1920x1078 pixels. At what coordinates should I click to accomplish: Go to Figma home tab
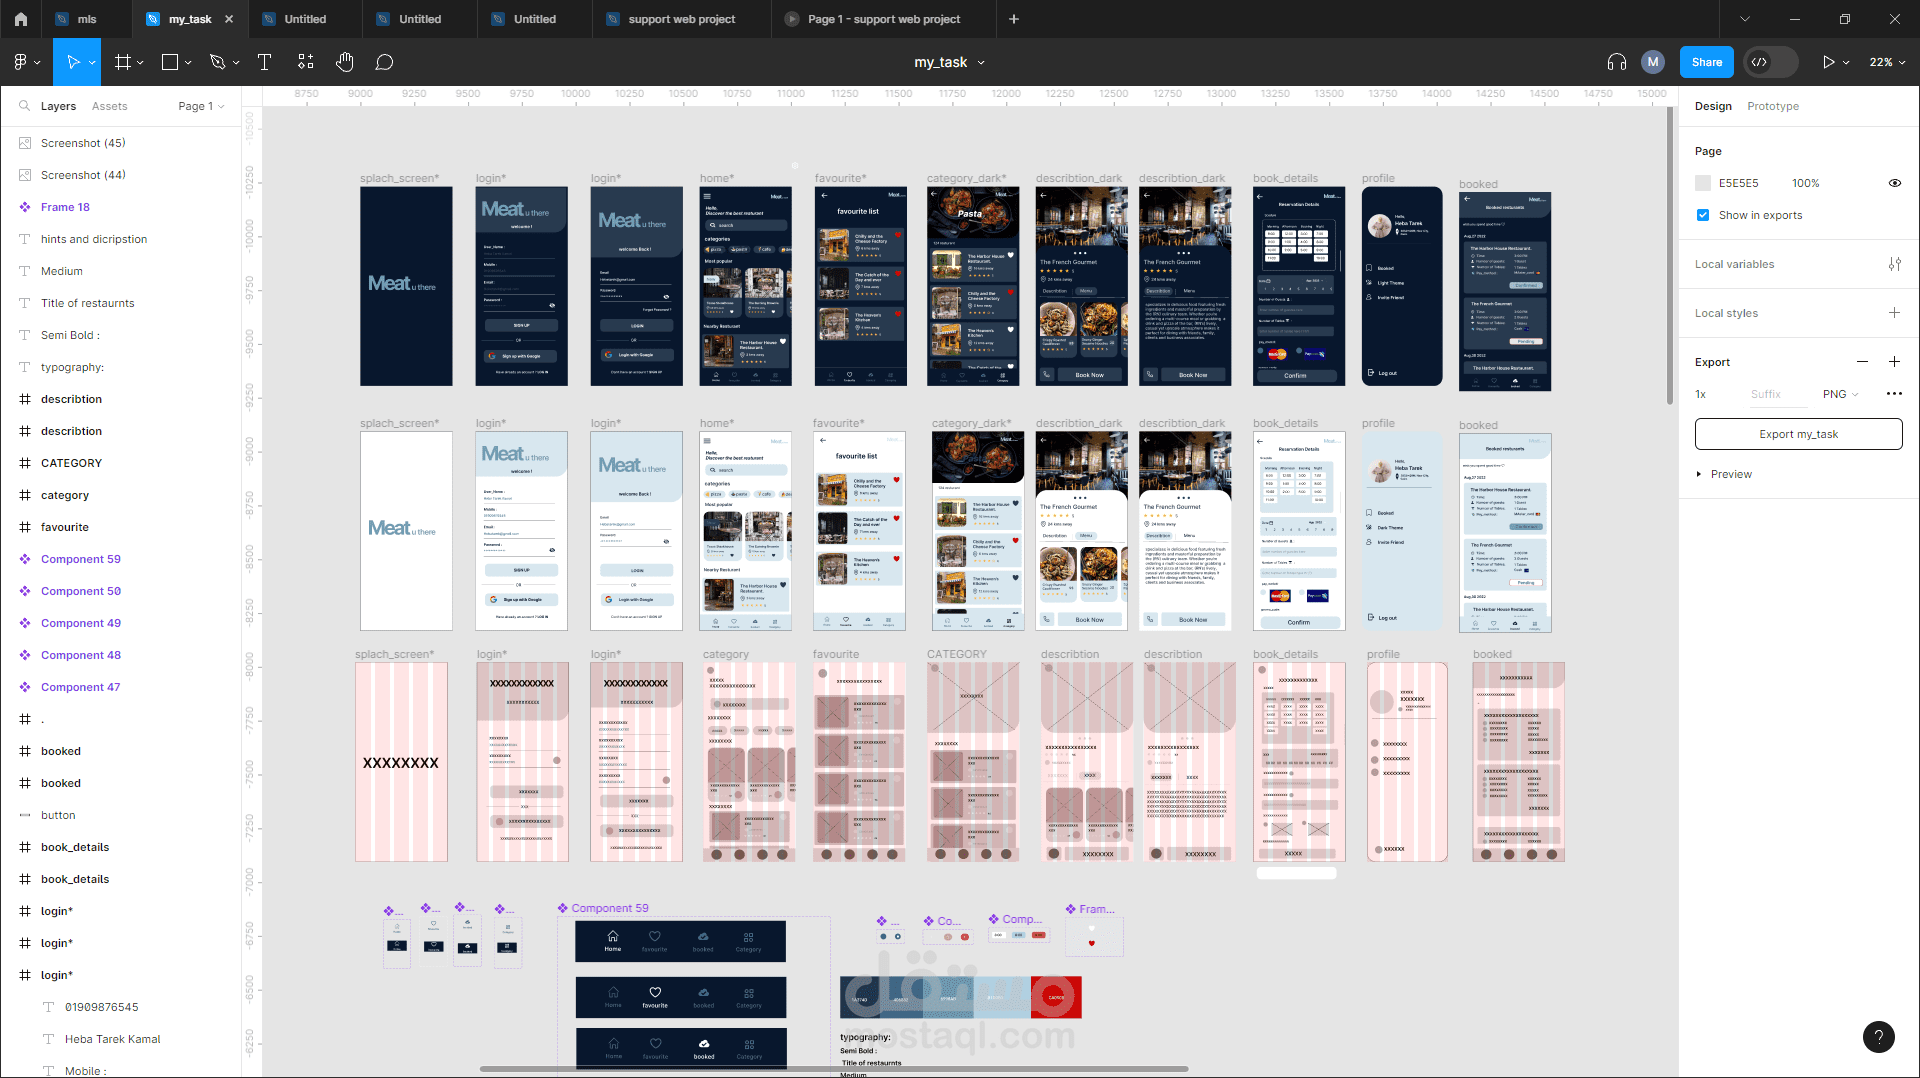(21, 19)
